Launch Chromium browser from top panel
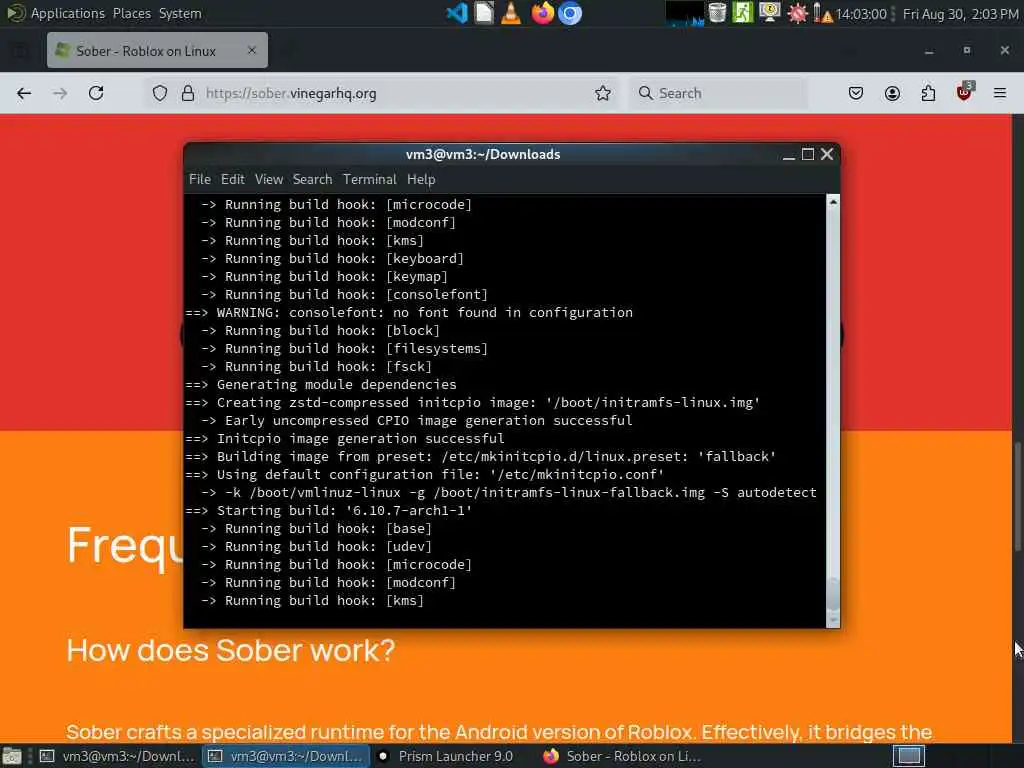The image size is (1024, 768). 570,13
